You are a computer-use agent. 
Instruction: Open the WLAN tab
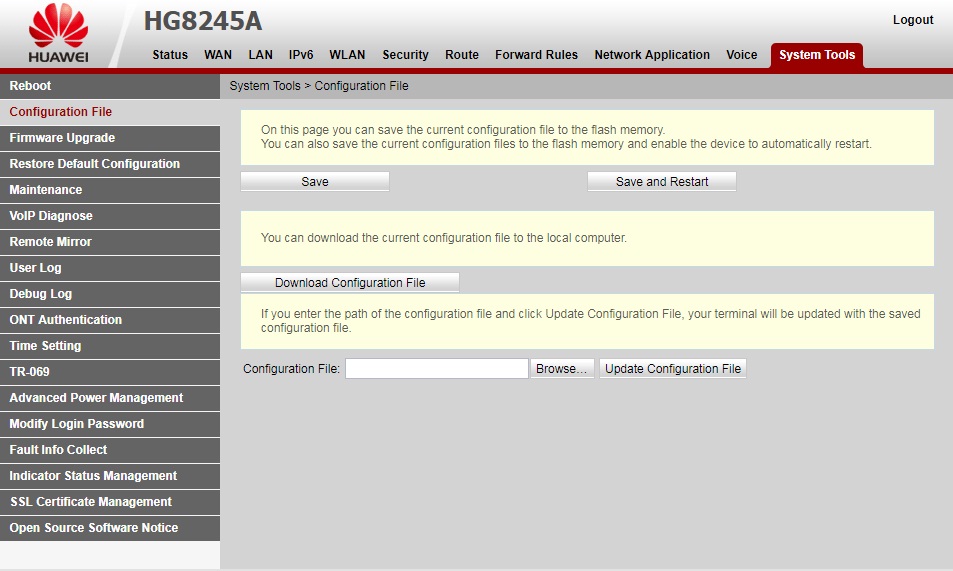pyautogui.click(x=347, y=55)
